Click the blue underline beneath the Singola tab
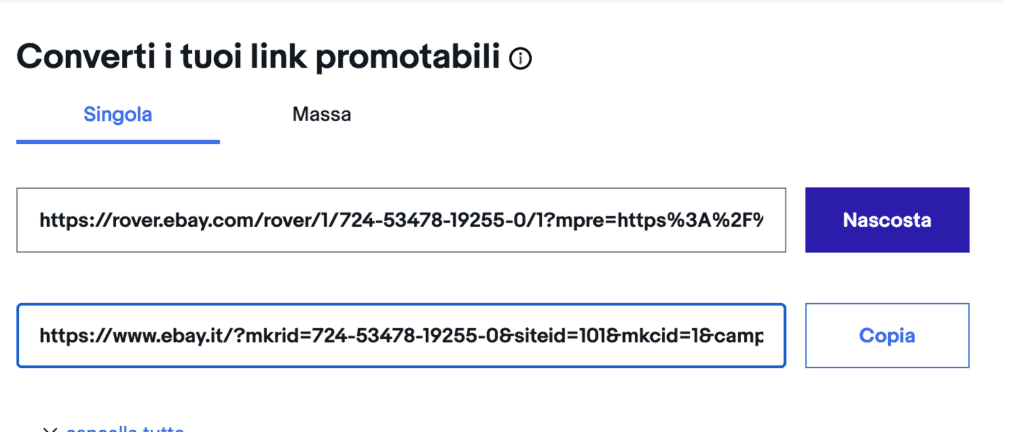The image size is (1024, 432). (x=118, y=141)
